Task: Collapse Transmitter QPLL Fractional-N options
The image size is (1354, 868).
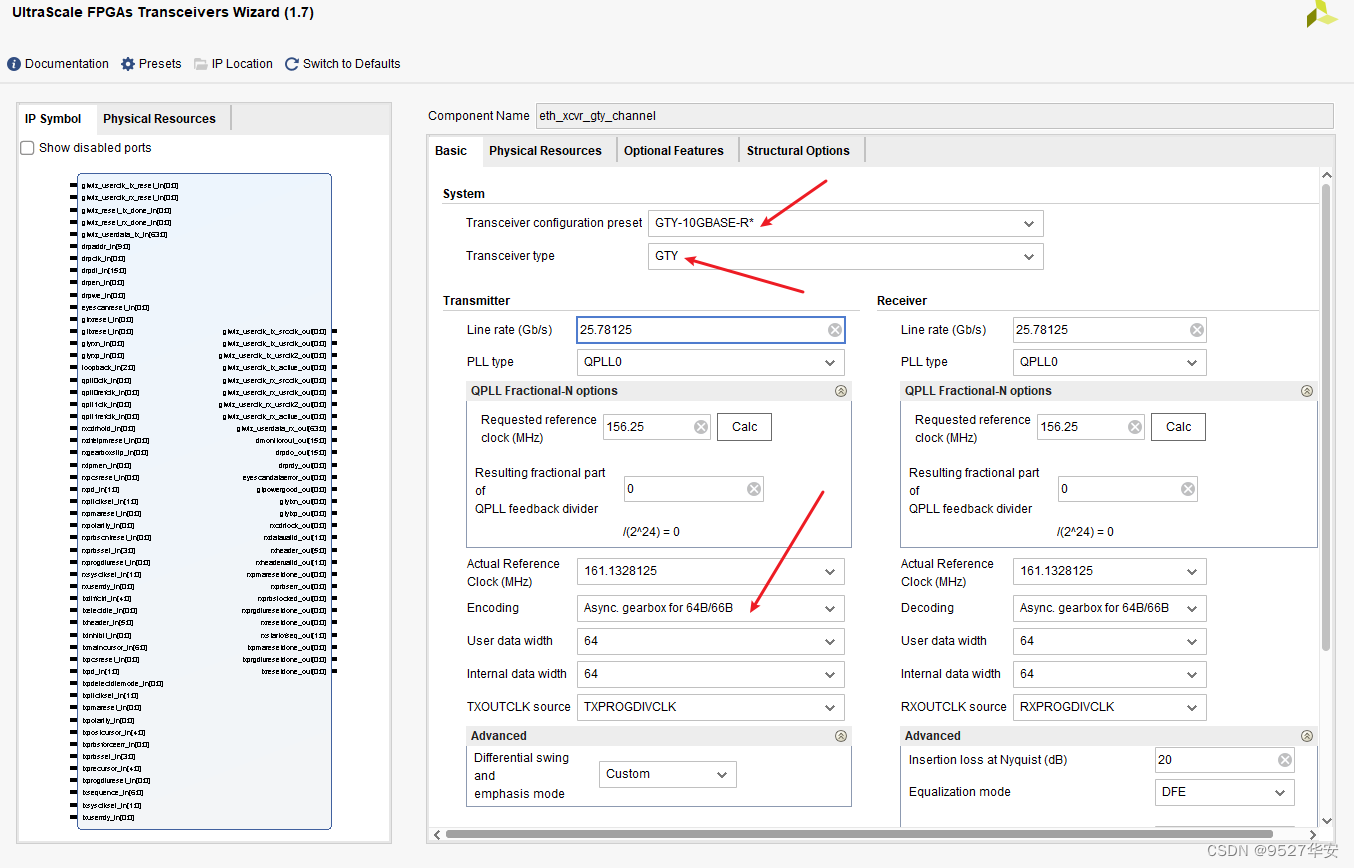Action: pos(841,391)
